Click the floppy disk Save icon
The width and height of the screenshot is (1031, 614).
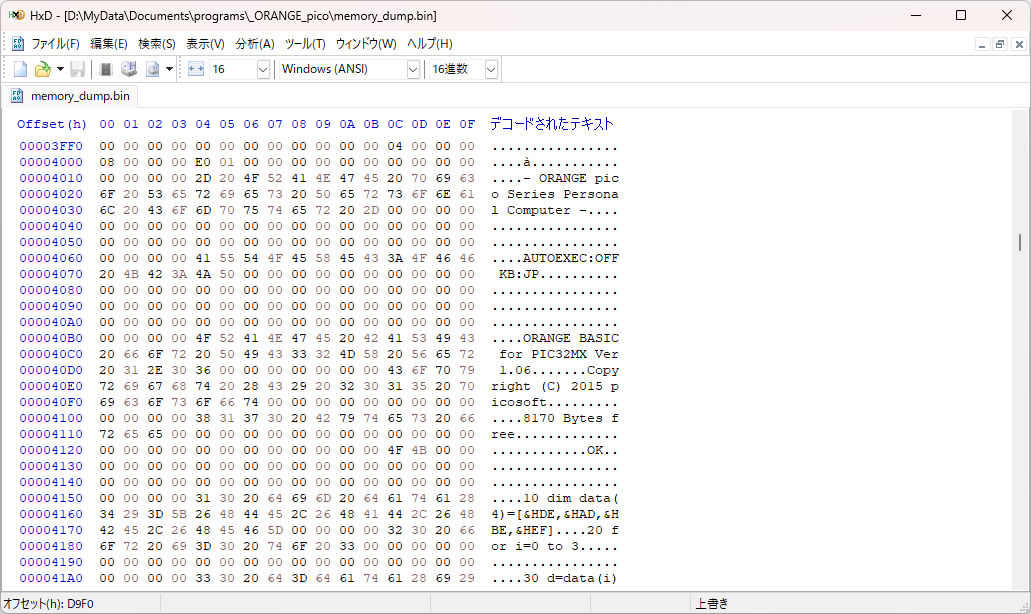78,69
